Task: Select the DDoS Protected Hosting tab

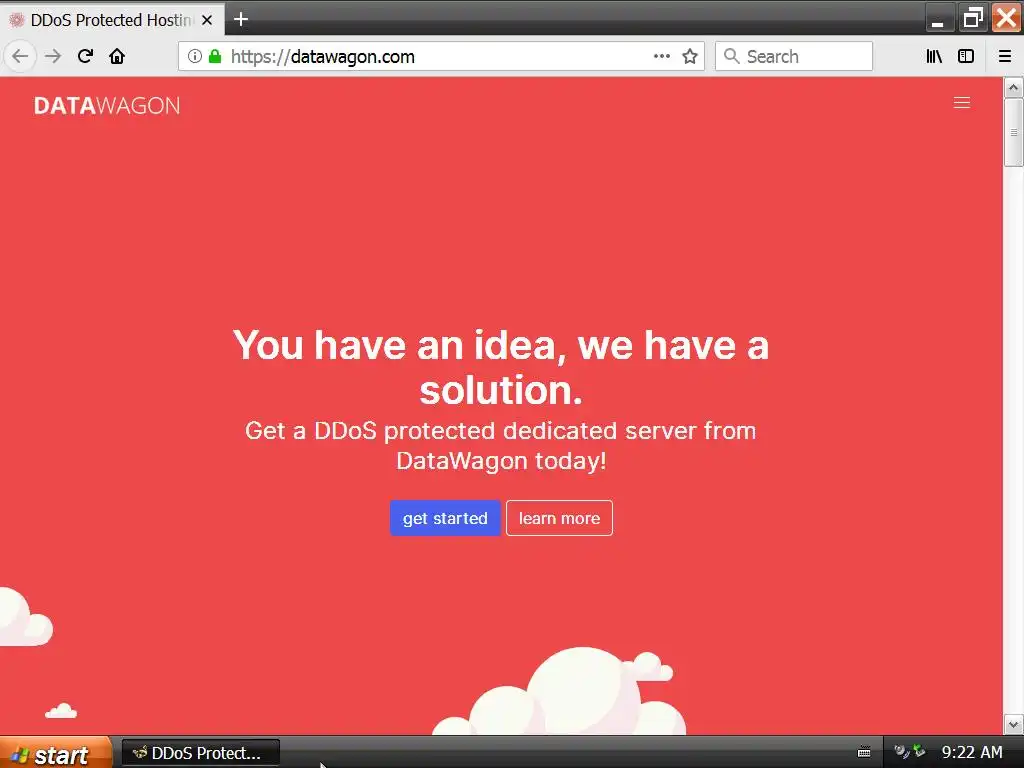Action: pos(112,20)
